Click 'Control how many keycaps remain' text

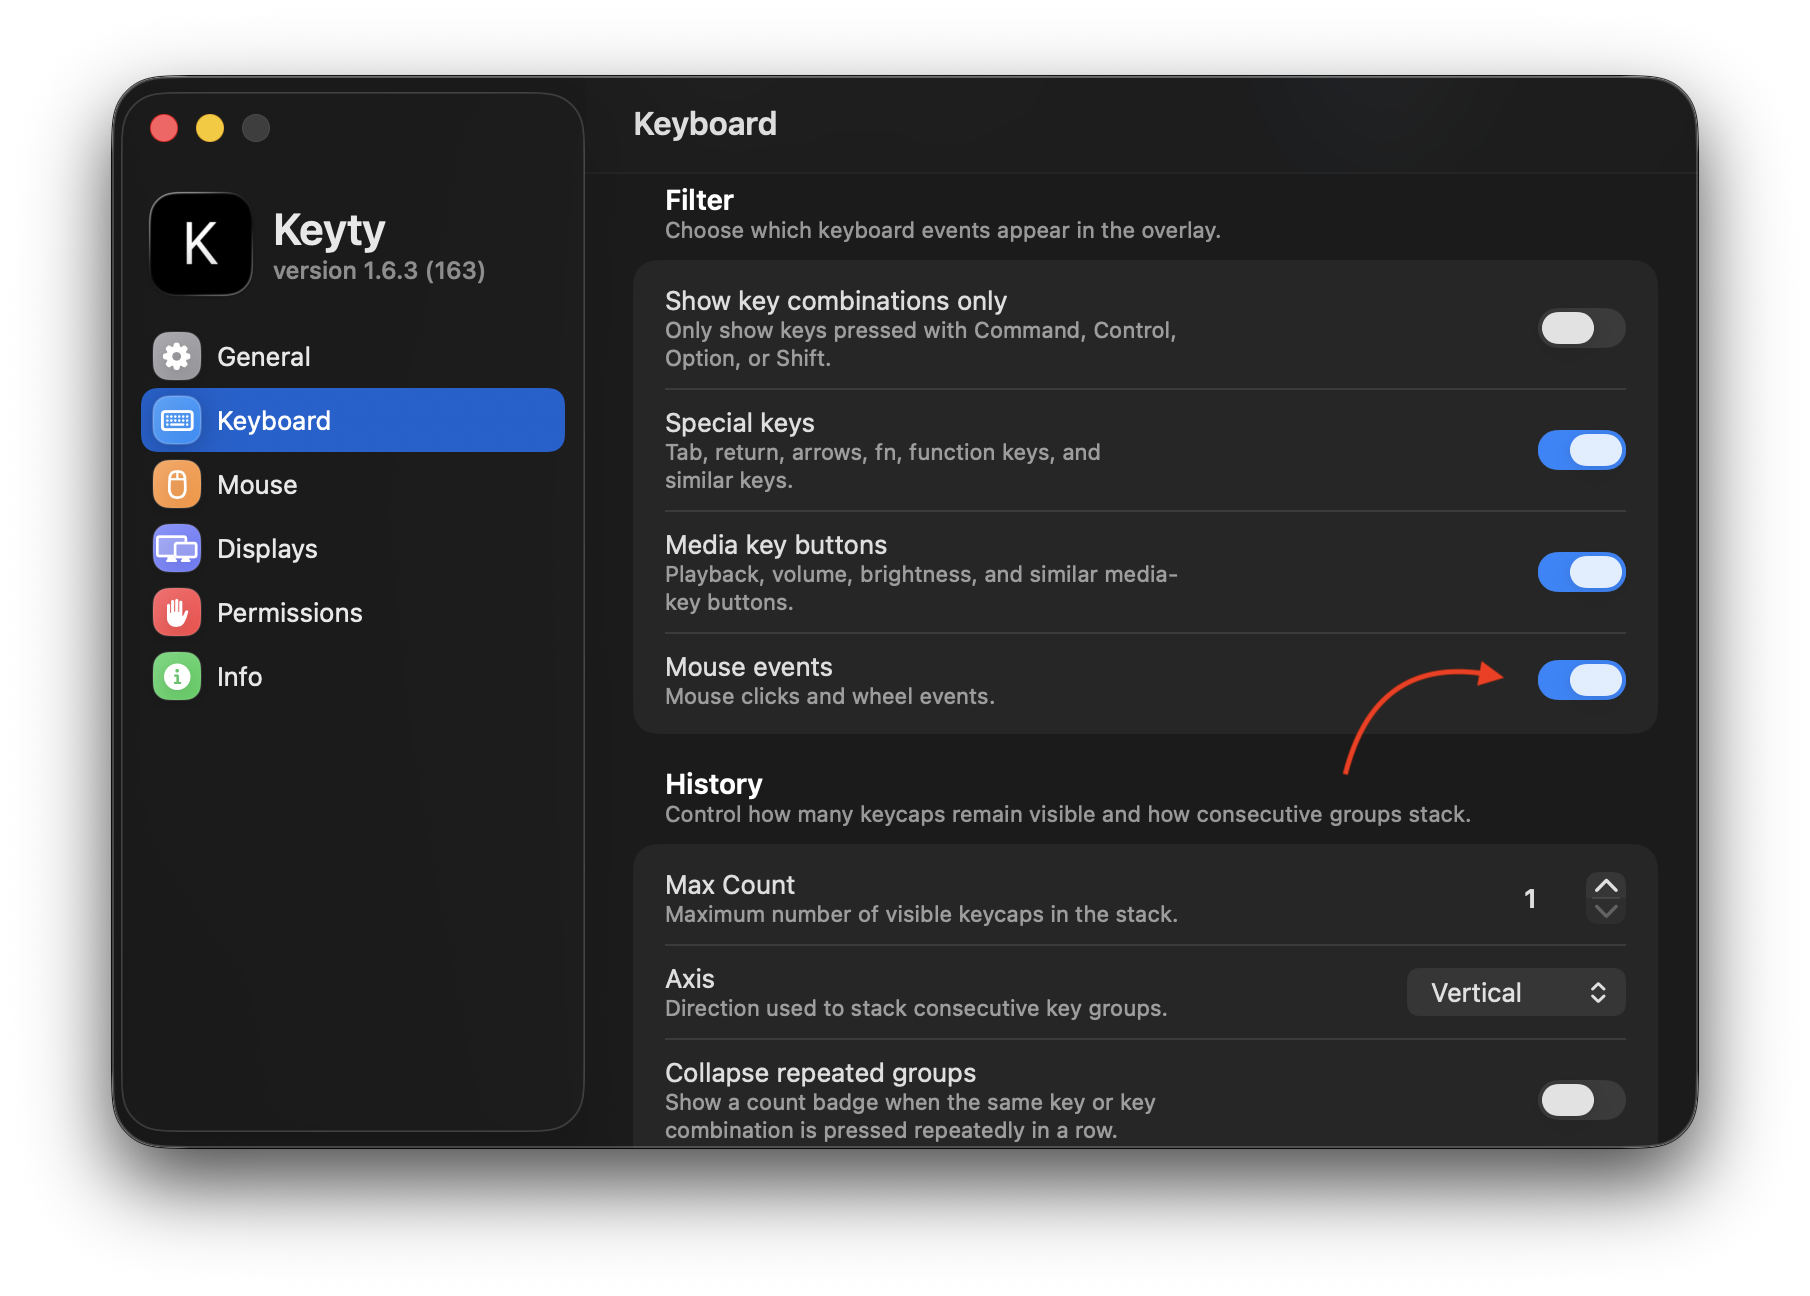[1068, 814]
